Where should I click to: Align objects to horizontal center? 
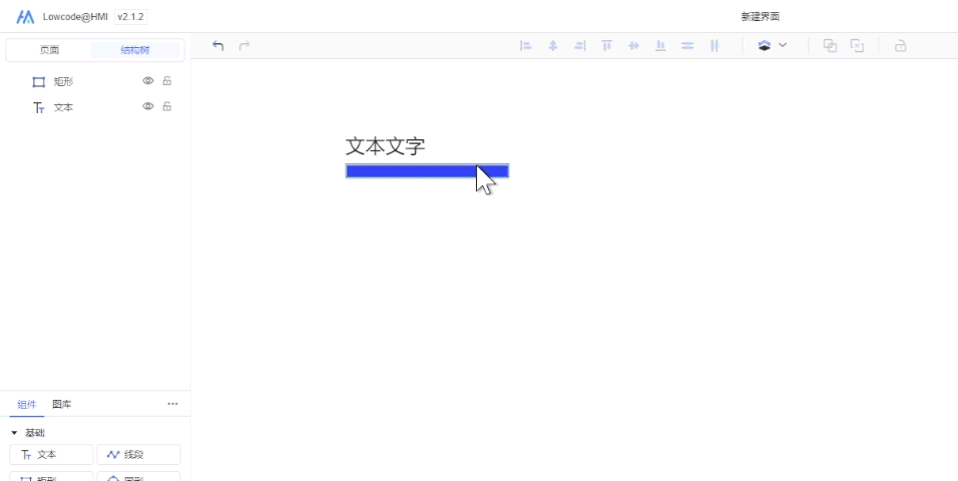coord(553,45)
